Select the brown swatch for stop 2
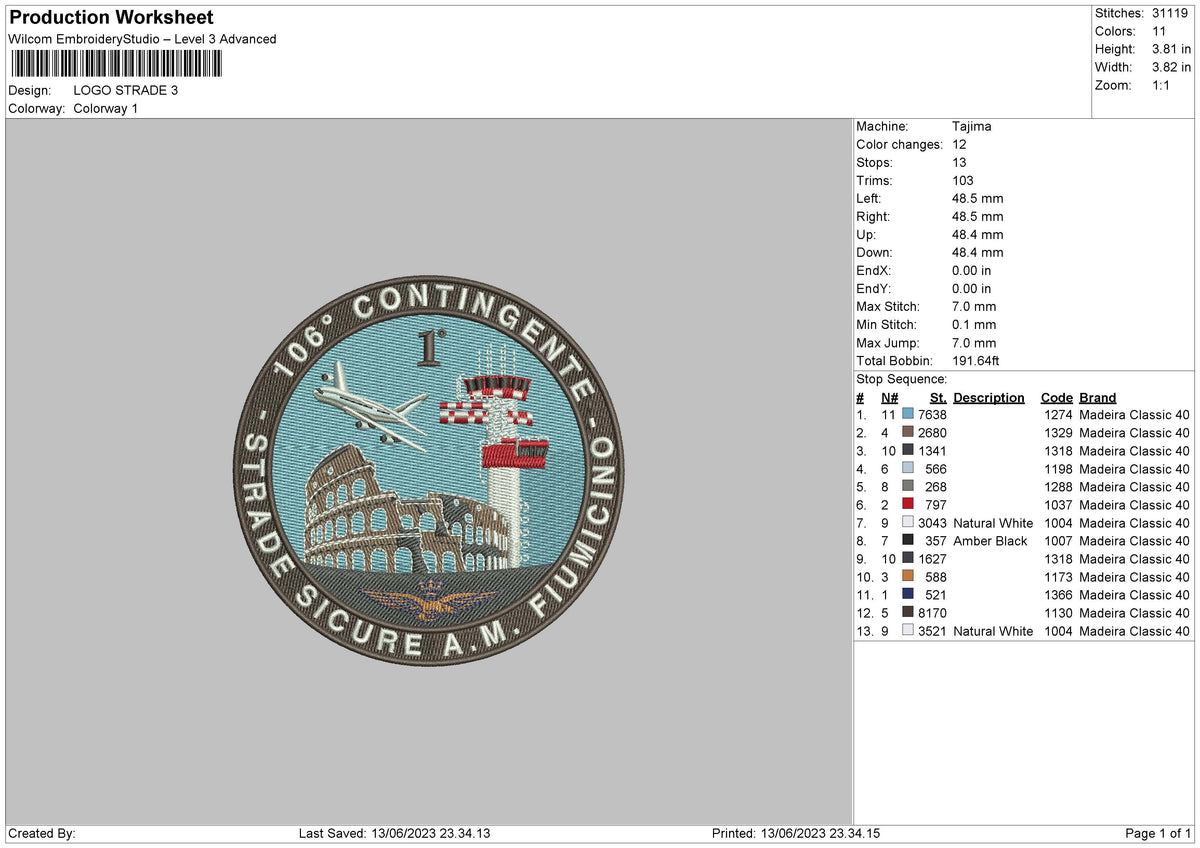Viewport: 1200px width, 848px height. 908,432
